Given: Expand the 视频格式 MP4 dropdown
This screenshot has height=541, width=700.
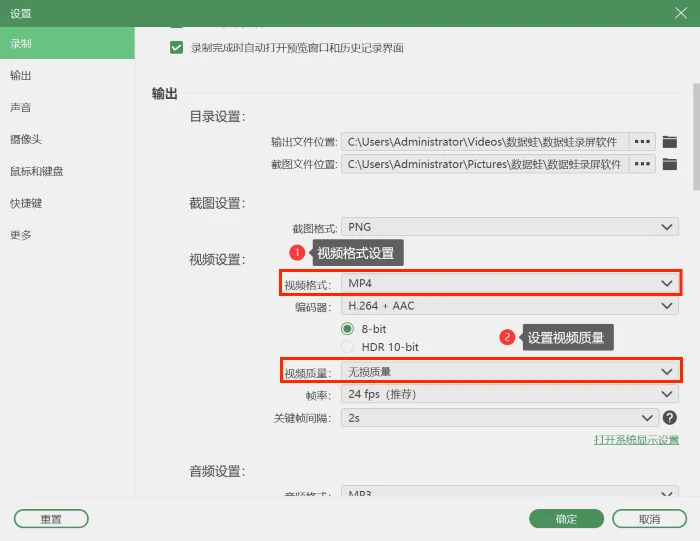Looking at the screenshot, I should click(x=510, y=283).
